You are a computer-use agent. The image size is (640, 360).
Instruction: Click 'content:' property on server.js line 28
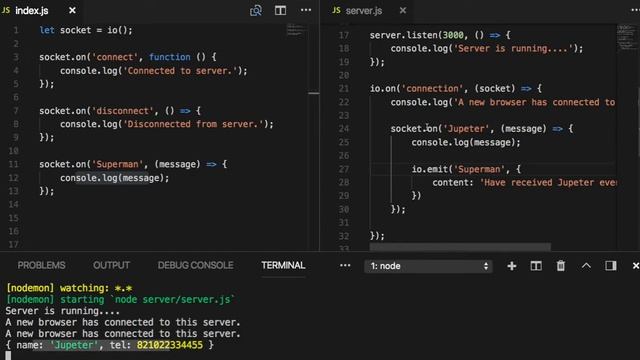[x=453, y=182]
